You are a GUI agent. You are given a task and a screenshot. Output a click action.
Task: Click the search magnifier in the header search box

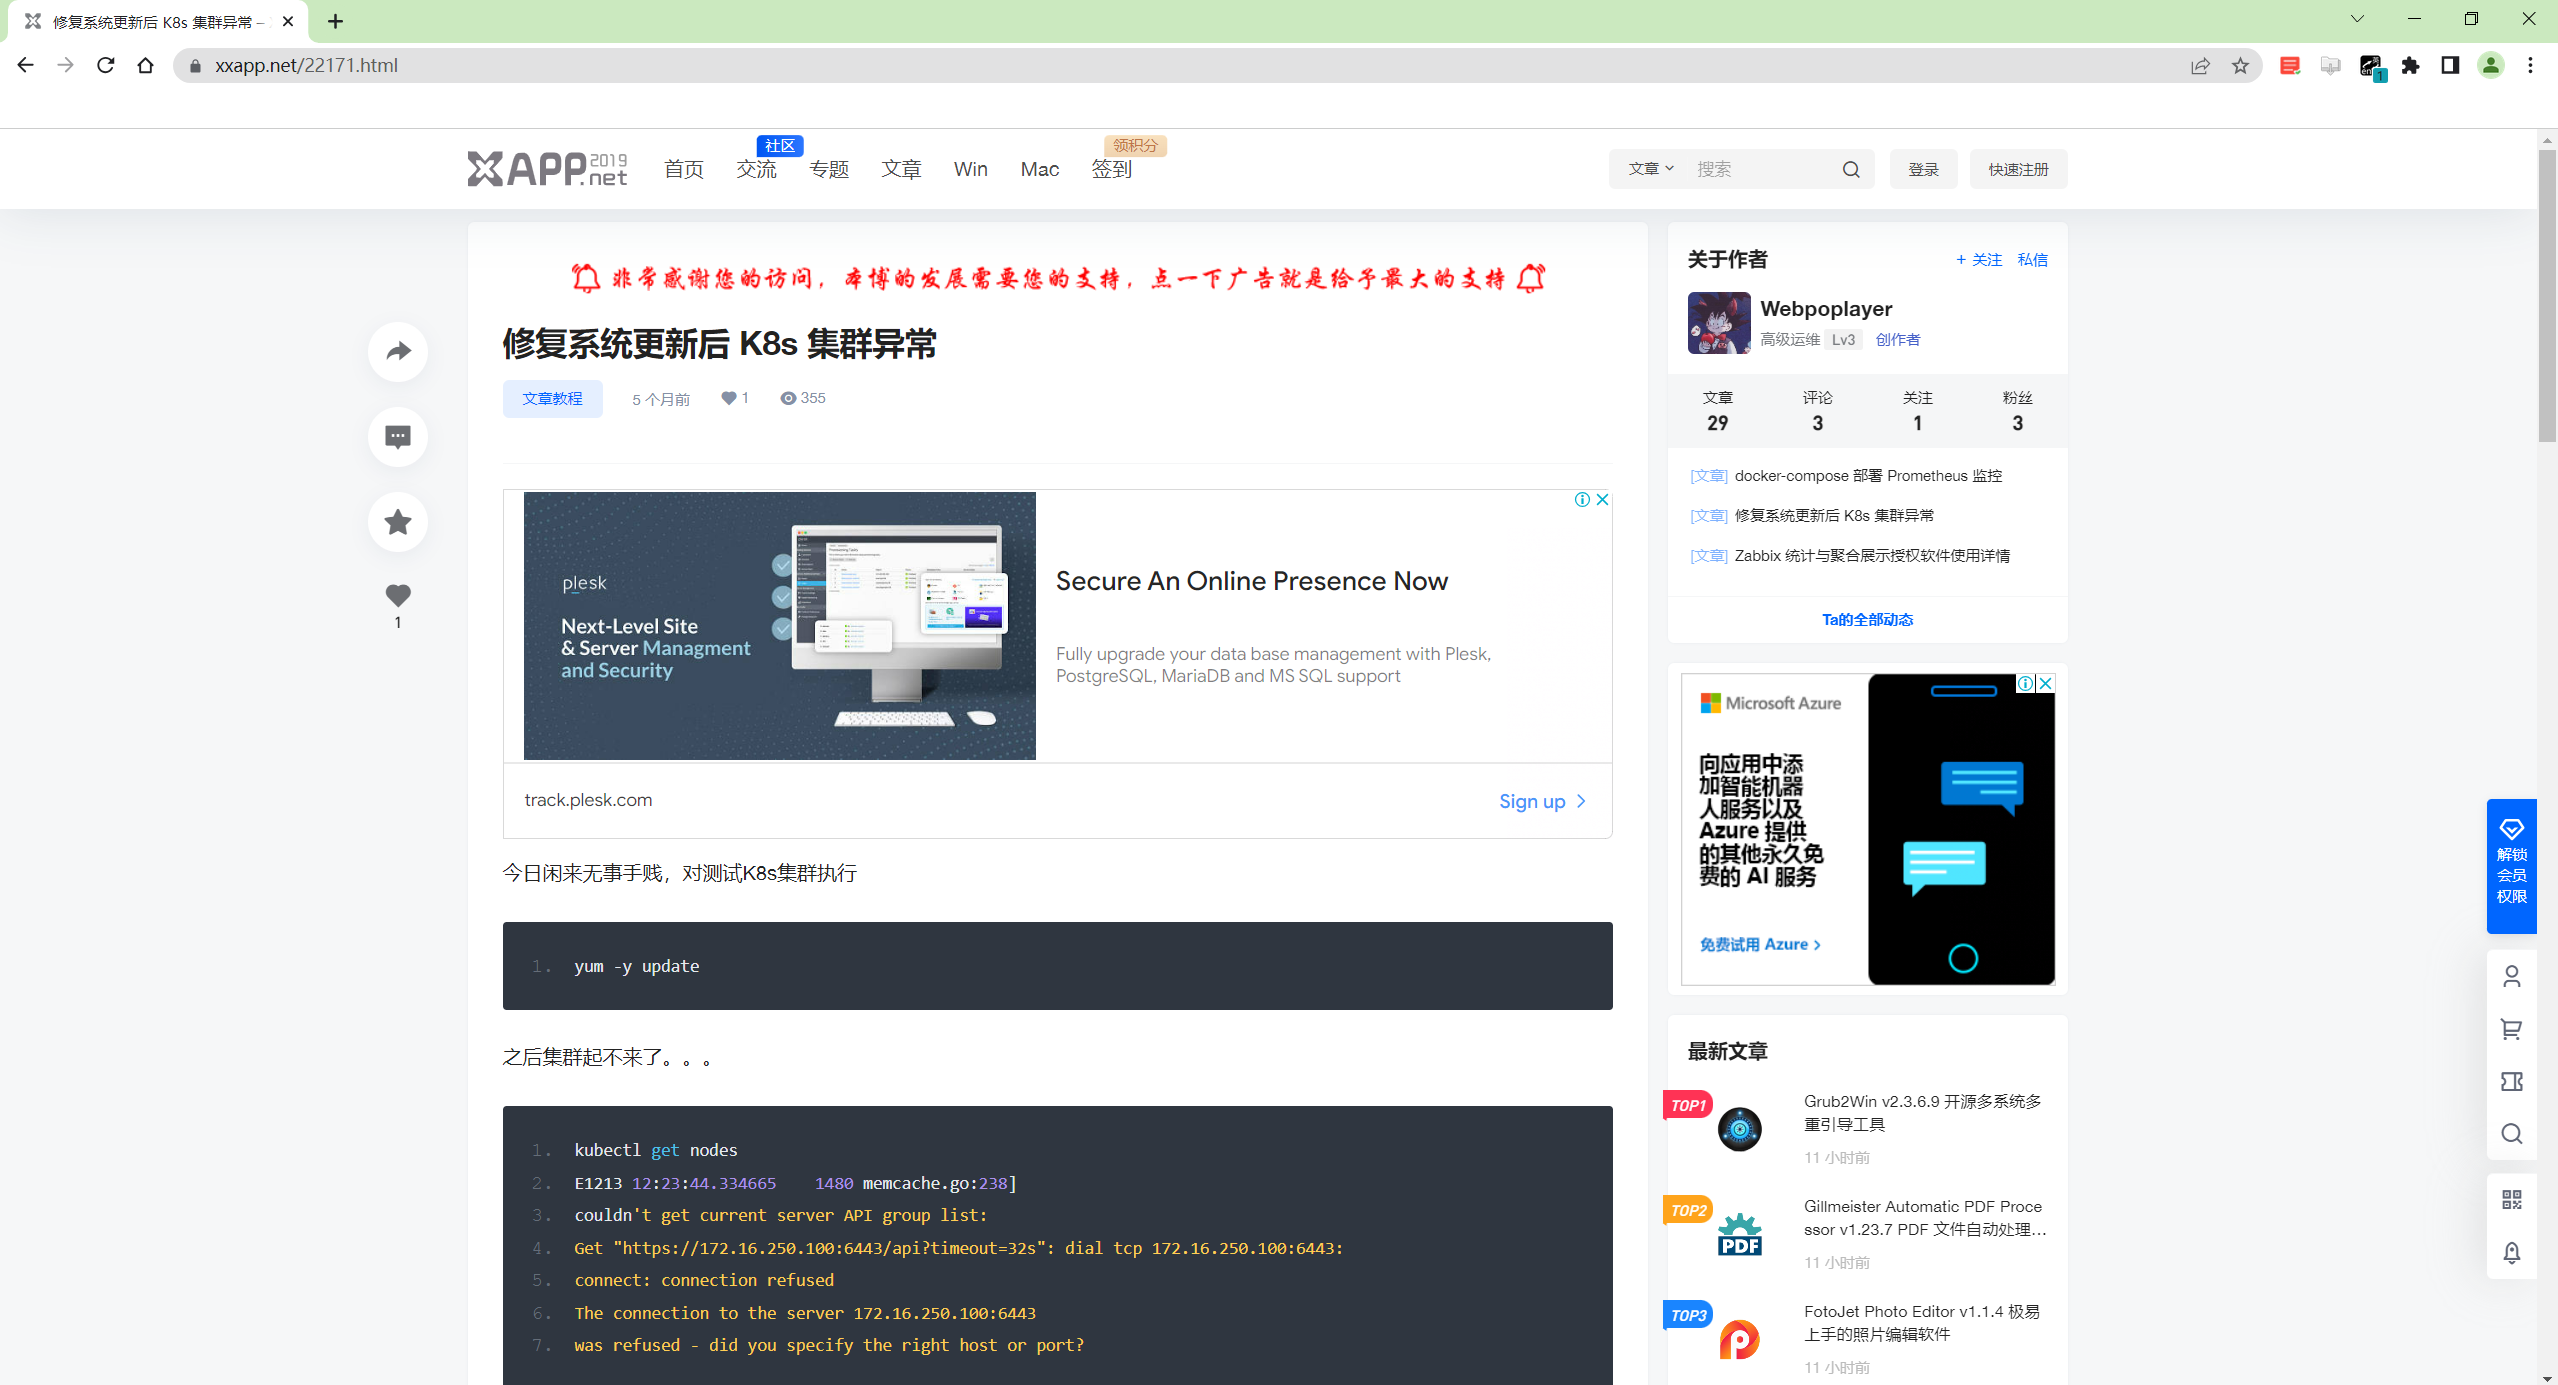[x=1851, y=169]
